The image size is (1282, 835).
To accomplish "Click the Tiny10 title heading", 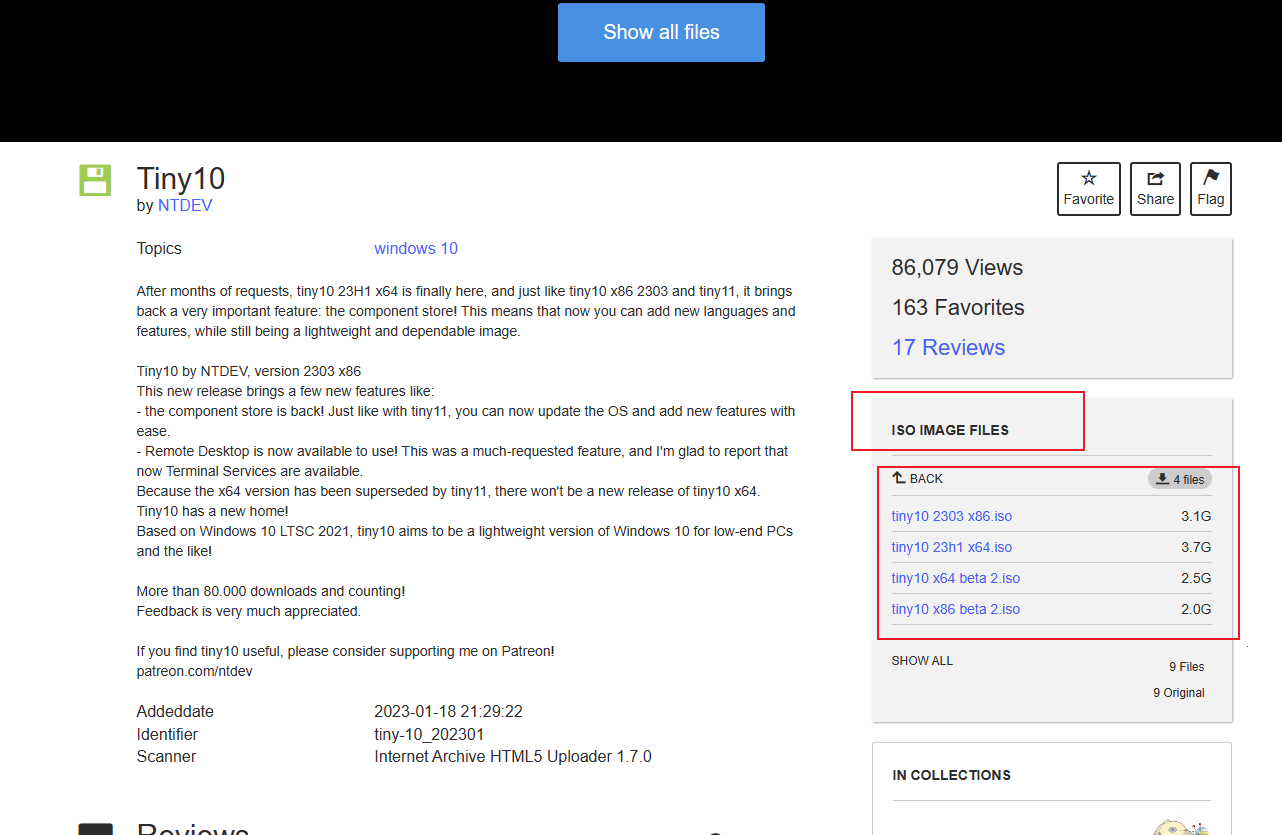I will tap(181, 179).
